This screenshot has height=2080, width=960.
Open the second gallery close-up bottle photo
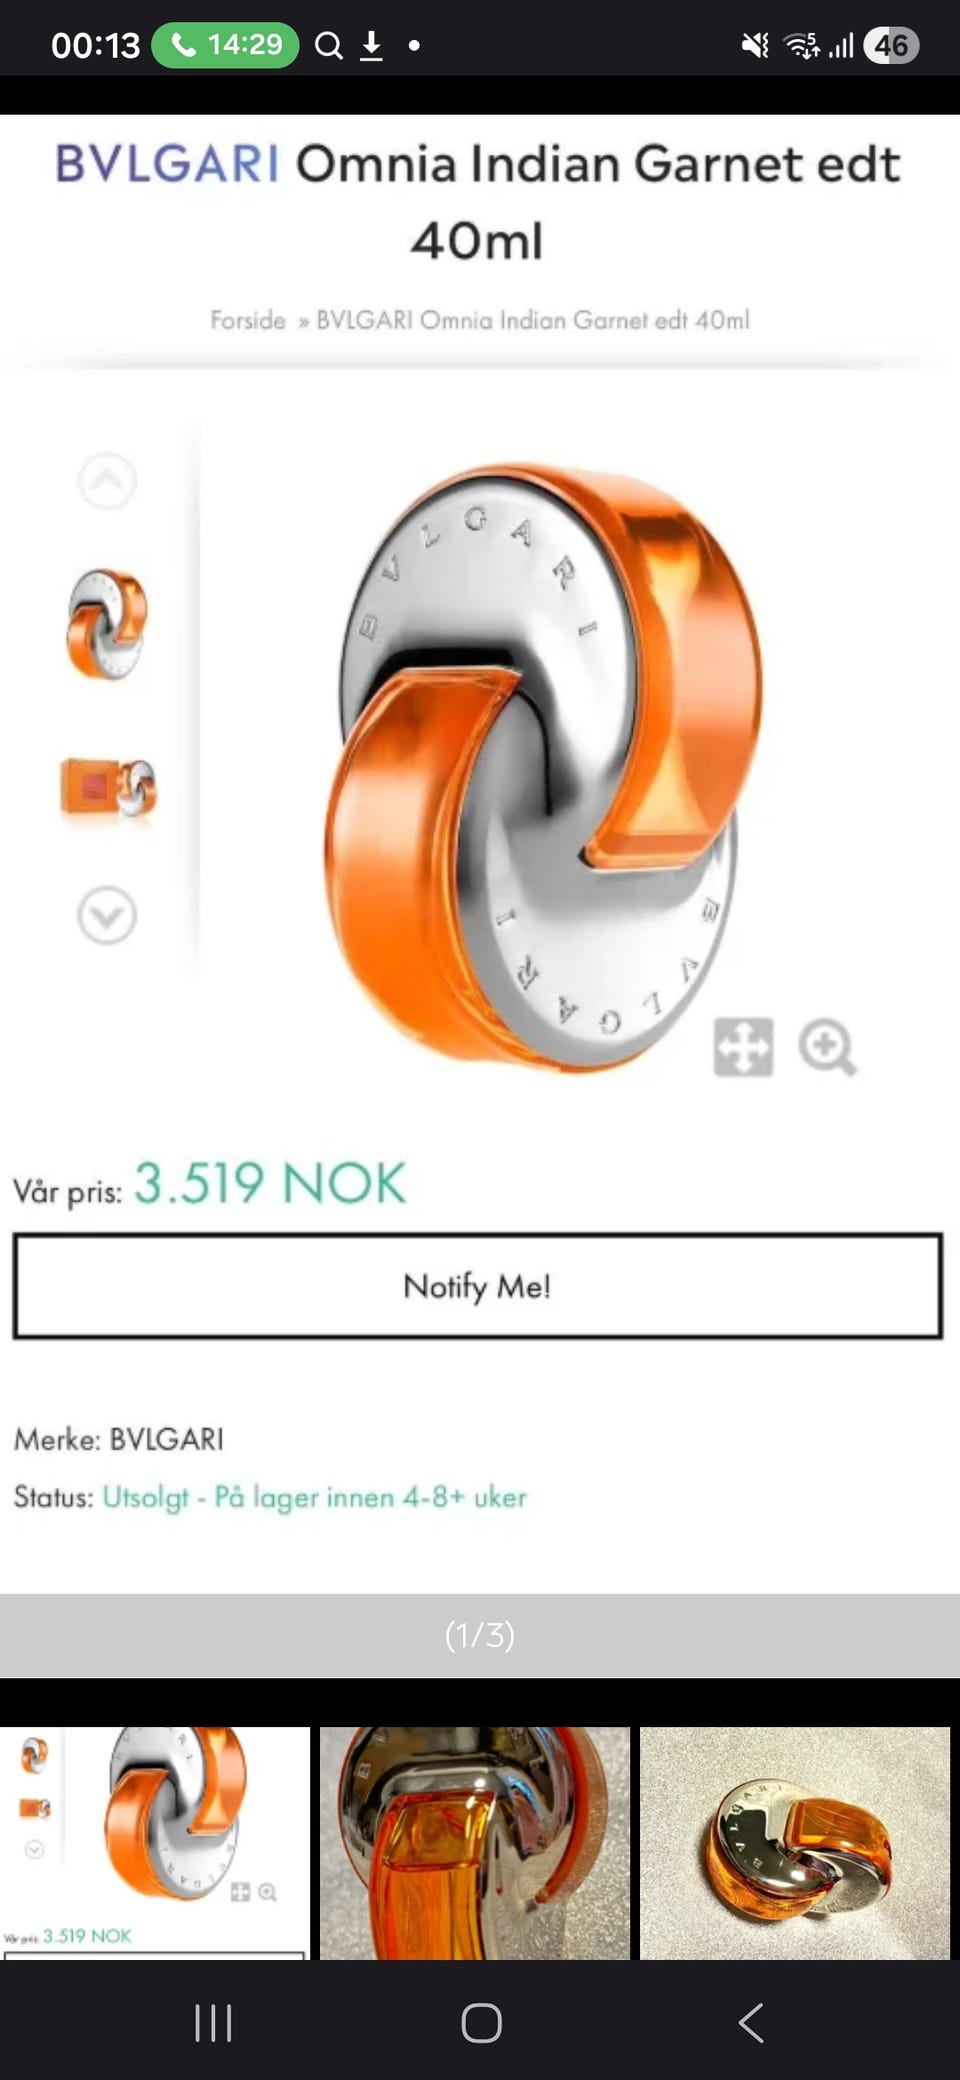coord(475,1842)
